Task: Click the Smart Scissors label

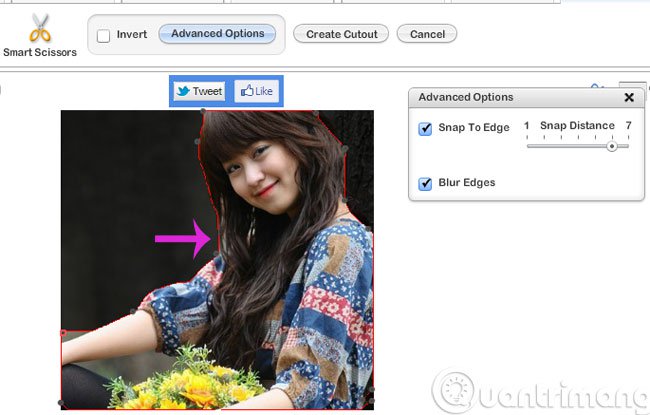Action: pyautogui.click(x=40, y=52)
